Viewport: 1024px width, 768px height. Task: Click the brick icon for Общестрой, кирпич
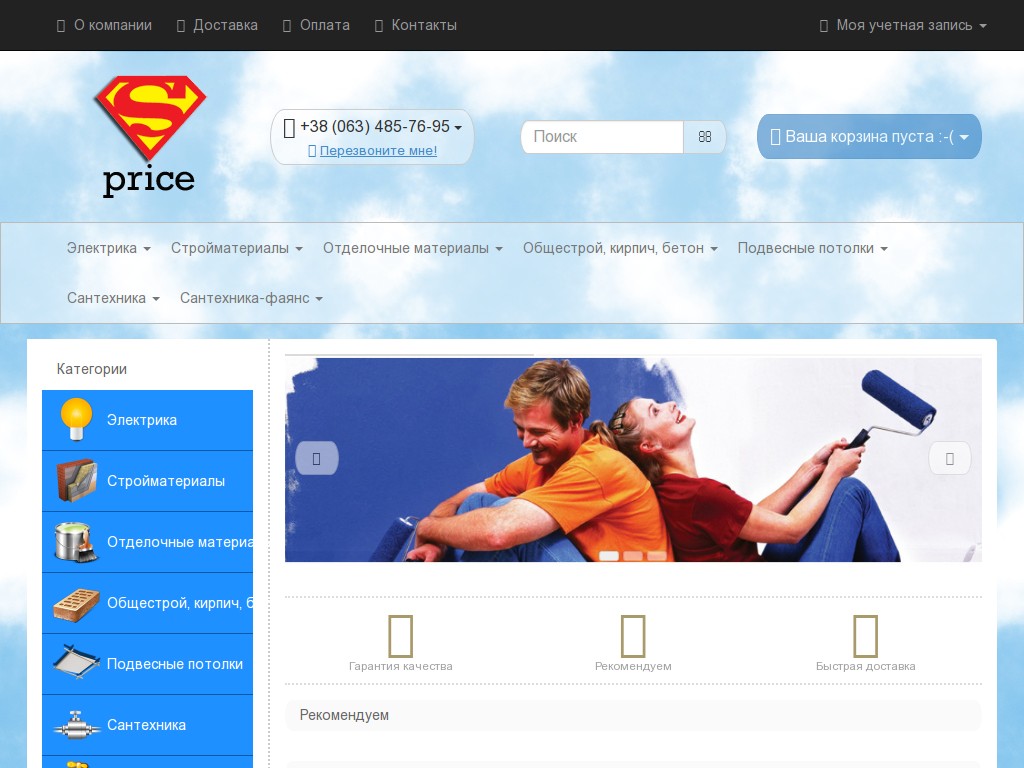point(76,603)
